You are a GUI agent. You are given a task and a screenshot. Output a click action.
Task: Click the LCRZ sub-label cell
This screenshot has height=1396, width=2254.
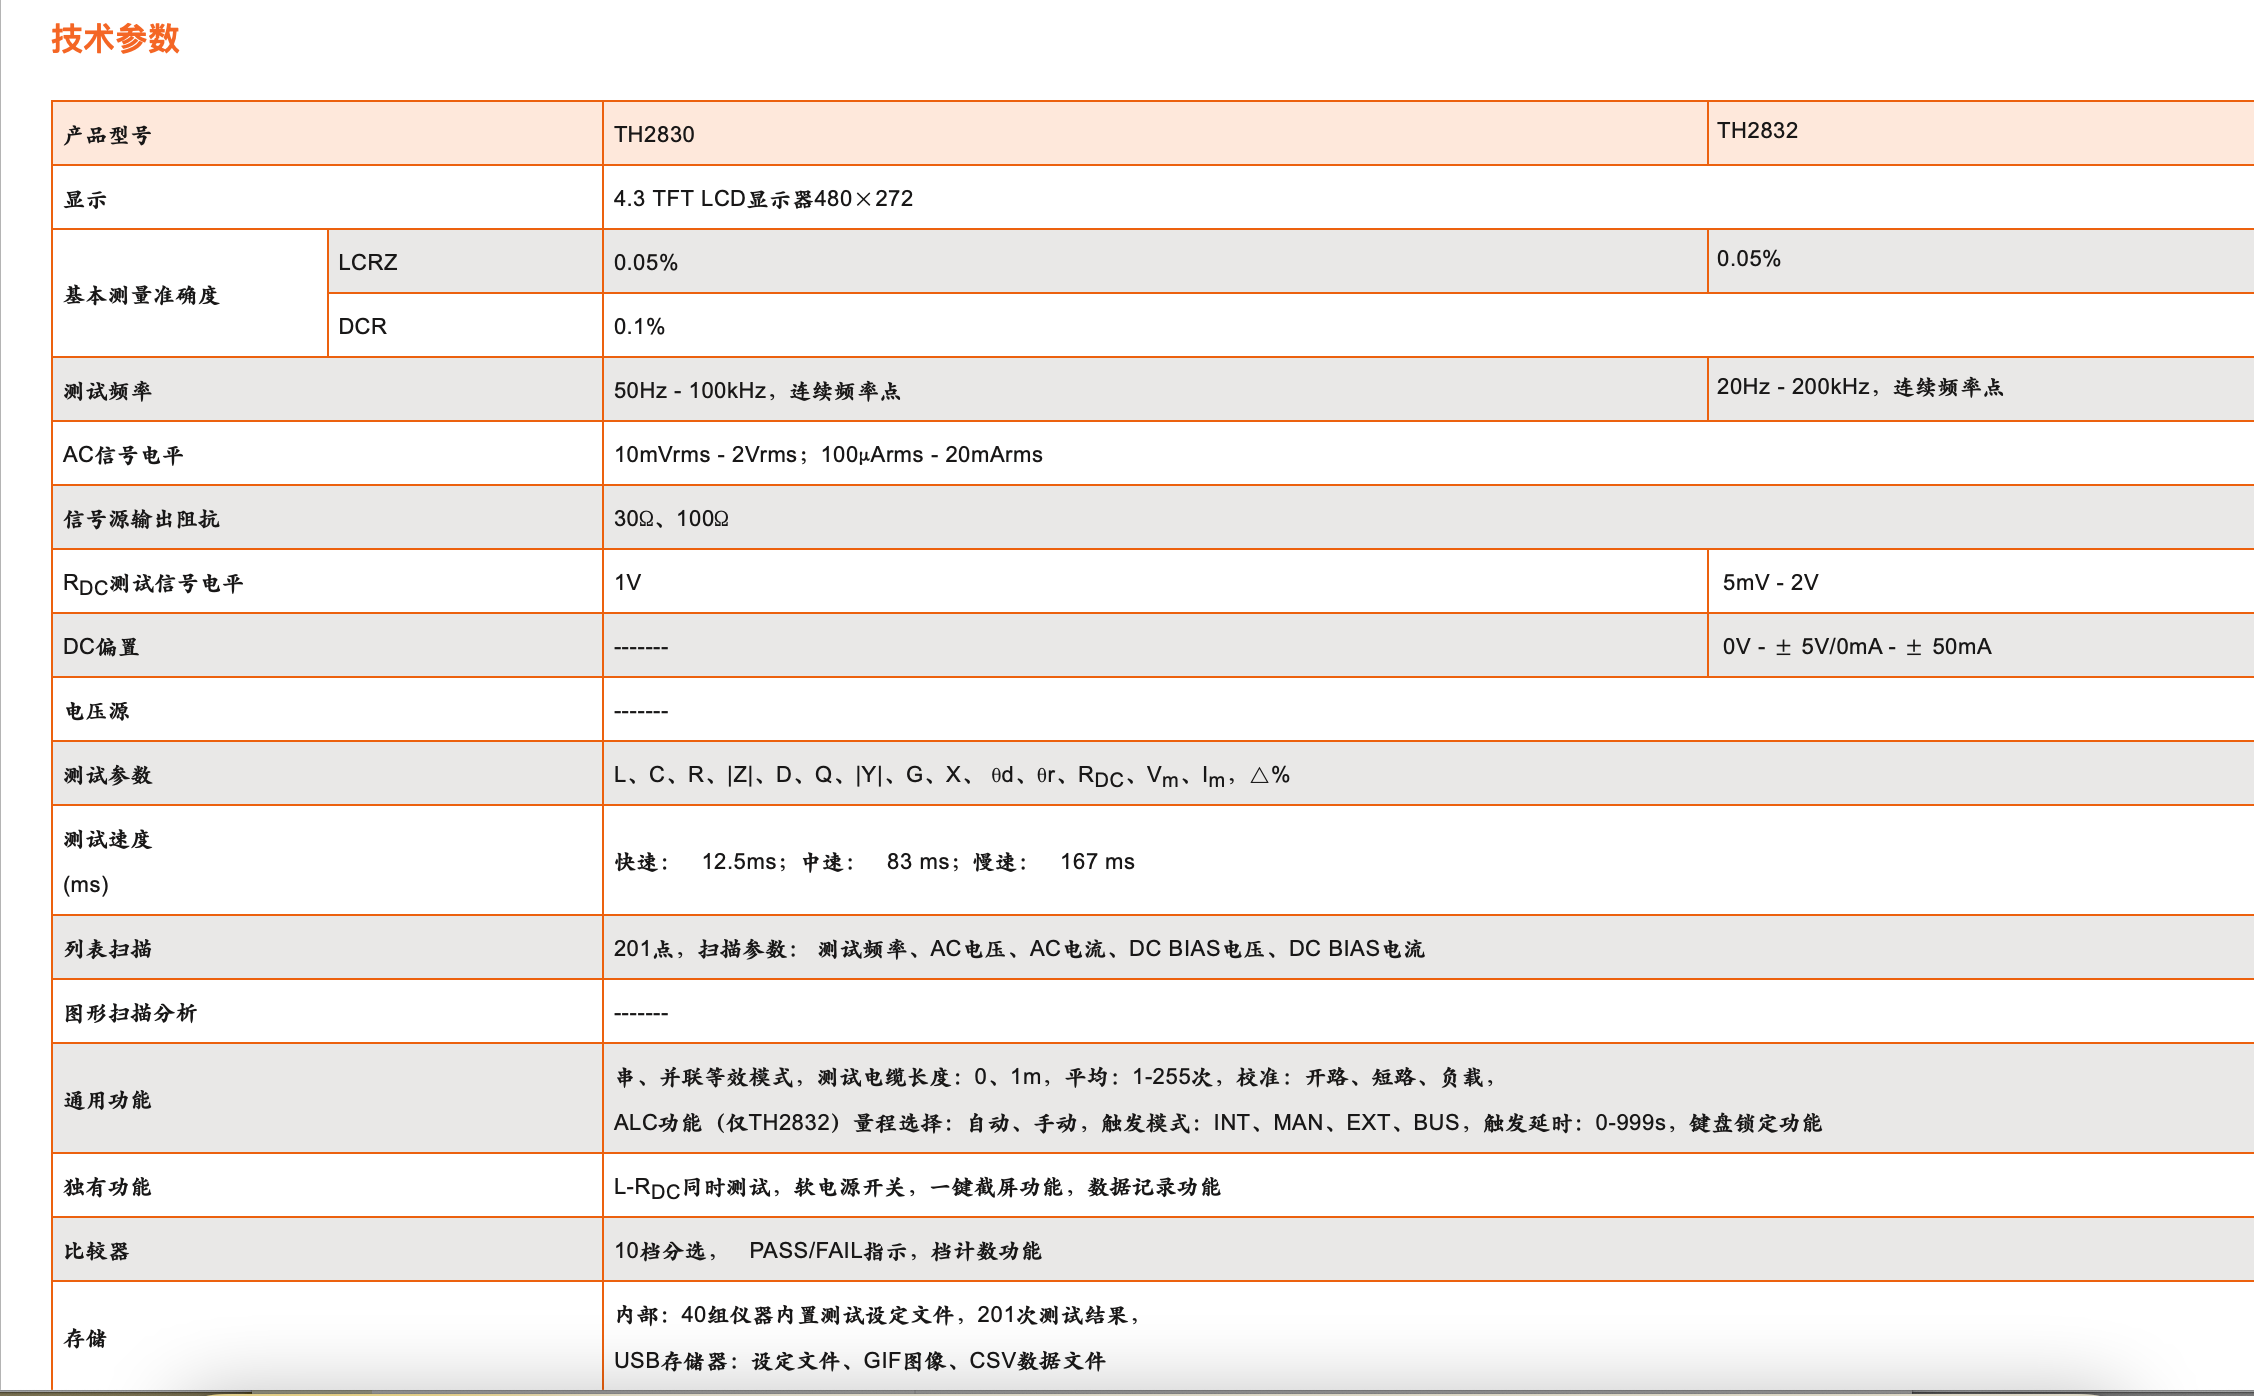[x=465, y=261]
